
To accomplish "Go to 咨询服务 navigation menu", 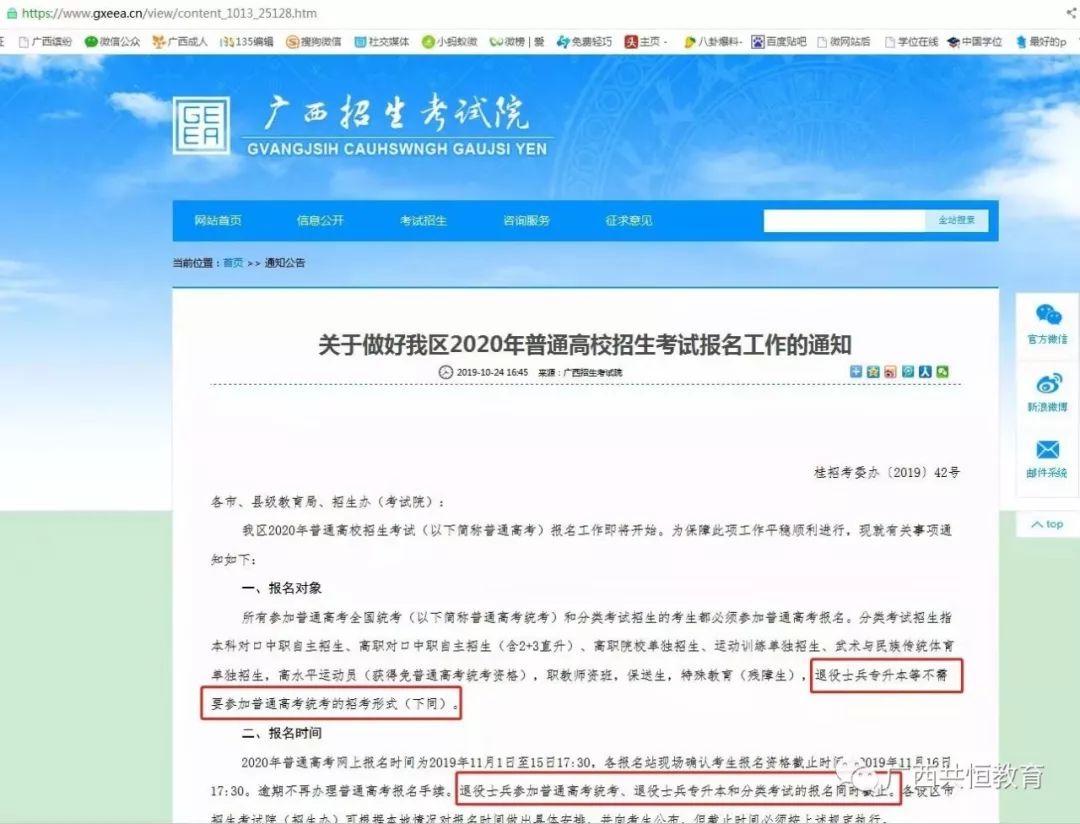I will [526, 221].
